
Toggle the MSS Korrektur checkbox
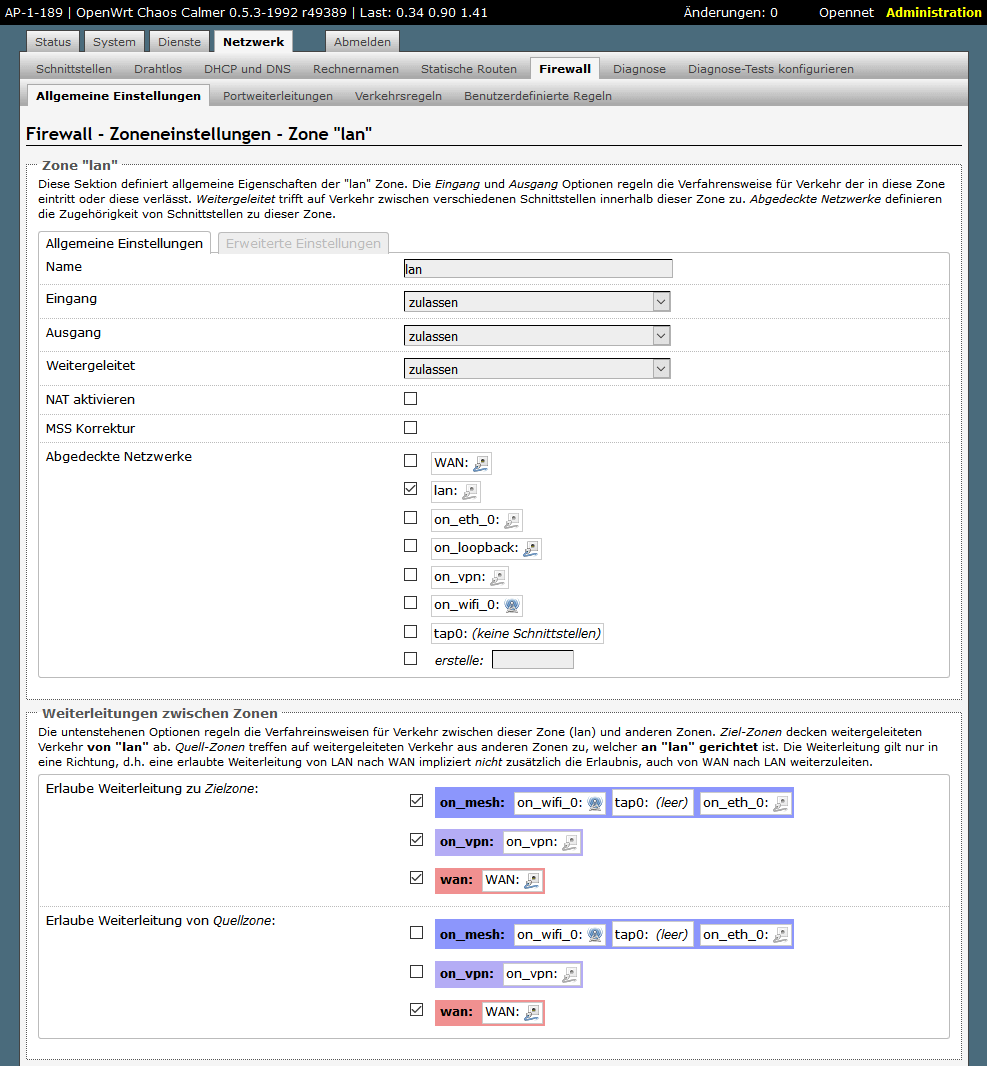click(410, 428)
